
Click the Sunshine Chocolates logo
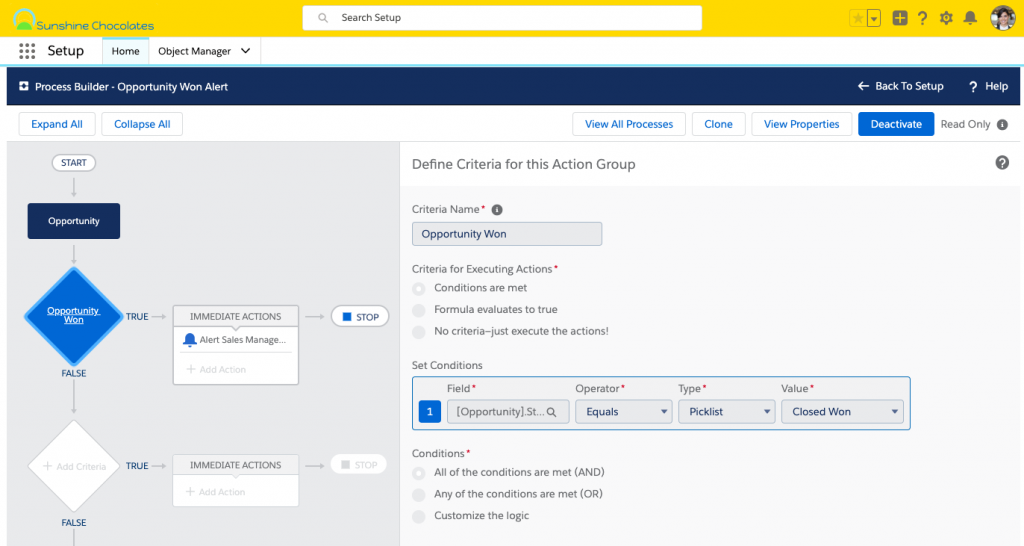click(x=84, y=20)
